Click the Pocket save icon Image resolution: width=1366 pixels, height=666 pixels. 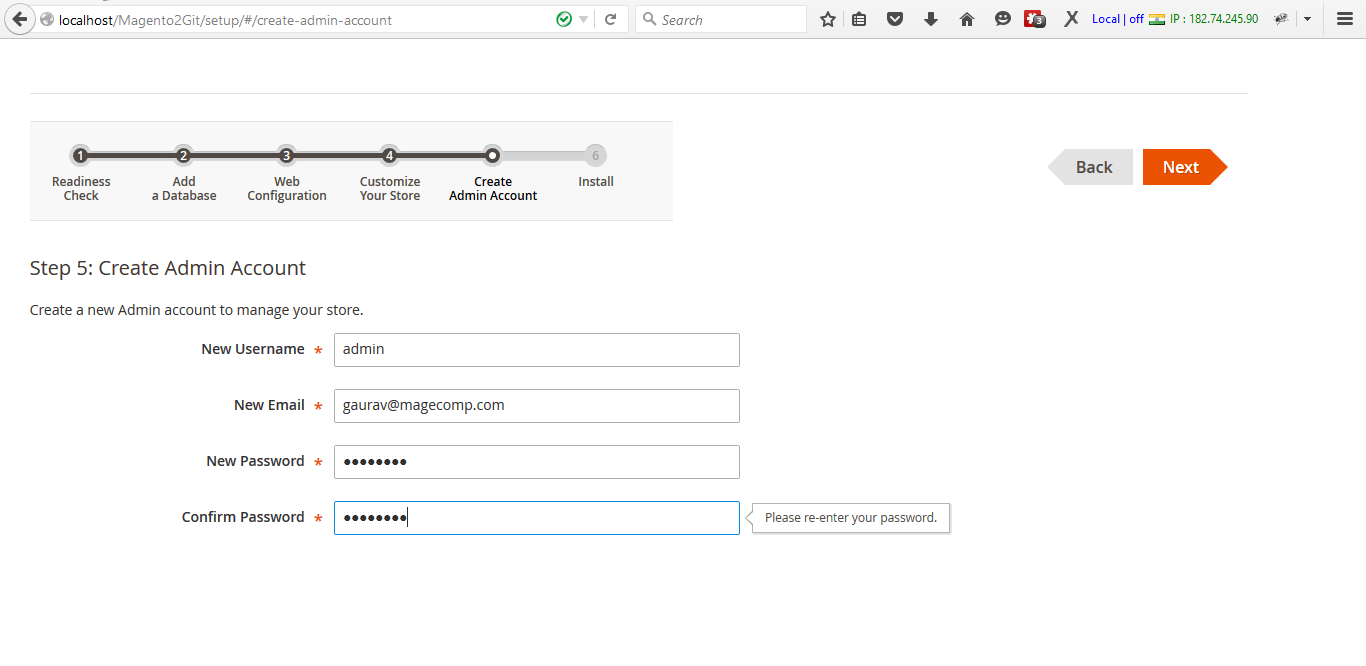click(x=895, y=19)
